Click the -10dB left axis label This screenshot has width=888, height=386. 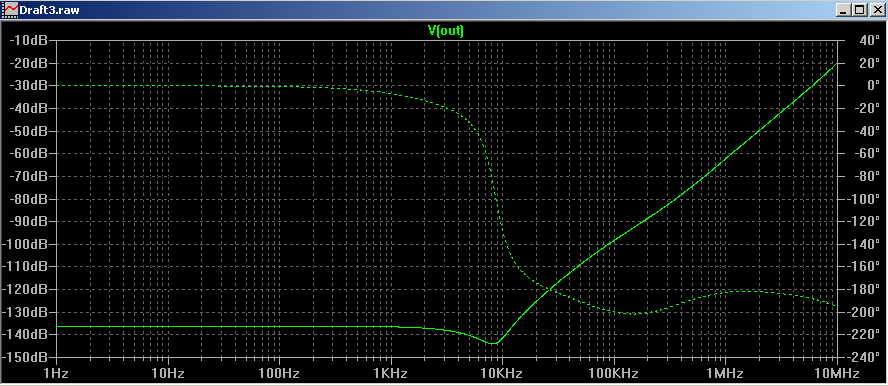[28, 40]
